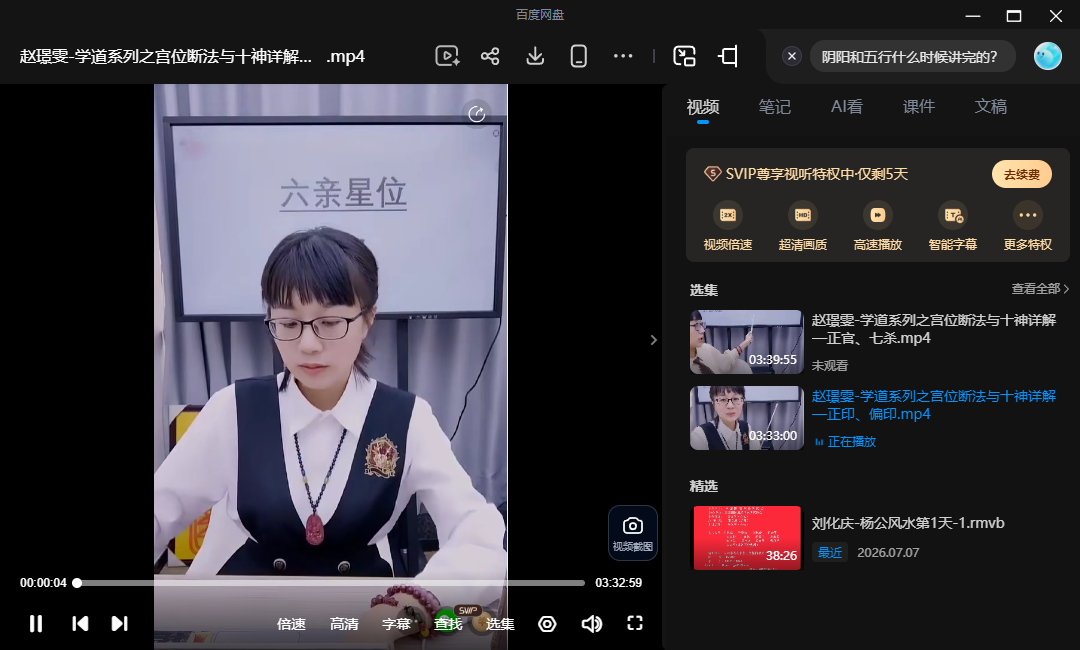
Task: Click the video file title in header
Action: coord(192,56)
